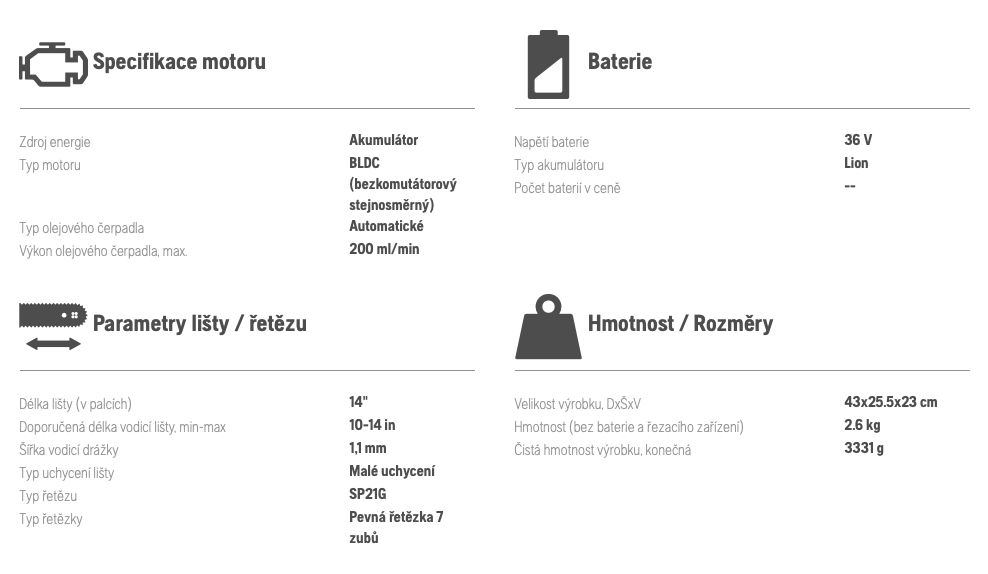Click the Akumulátor value text
This screenshot has height=574, width=988.
point(383,140)
